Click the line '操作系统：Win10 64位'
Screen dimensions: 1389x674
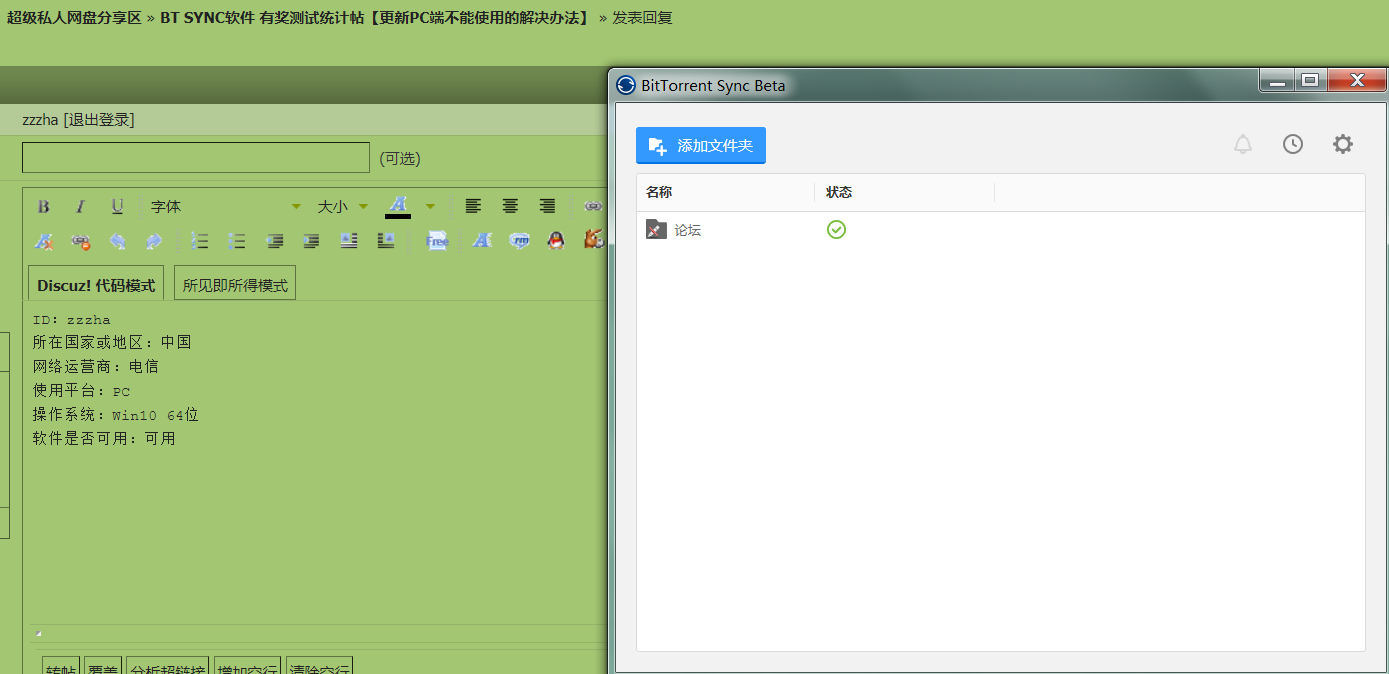[116, 414]
